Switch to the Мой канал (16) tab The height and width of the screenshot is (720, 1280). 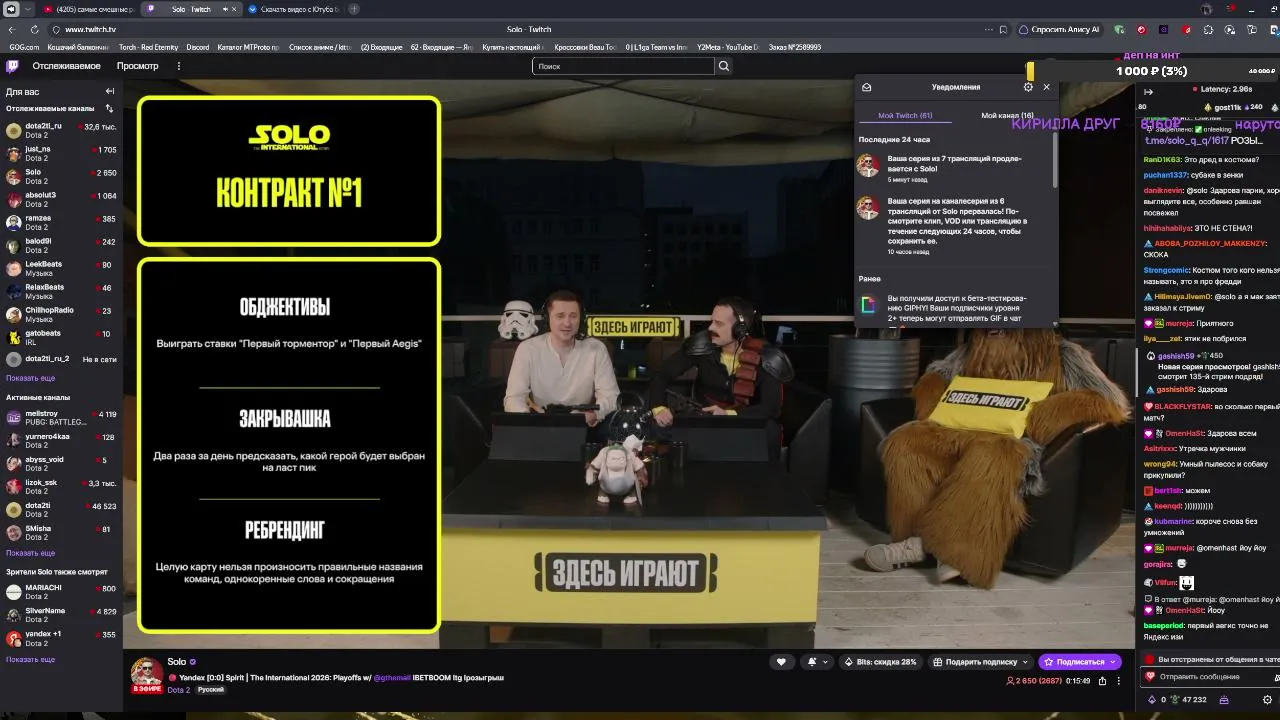pyautogui.click(x=1007, y=115)
